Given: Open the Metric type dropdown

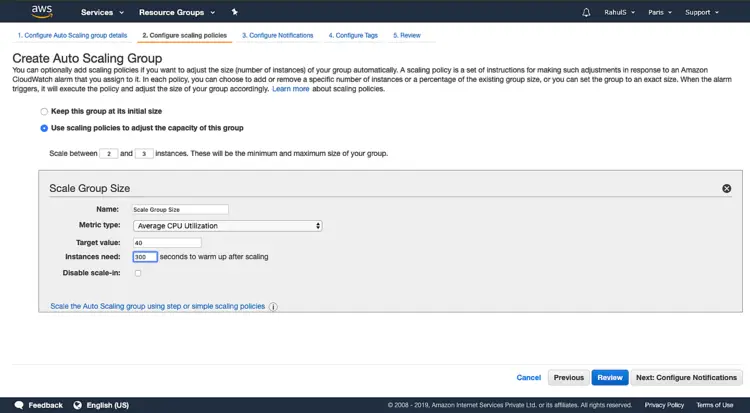Looking at the screenshot, I should point(227,226).
